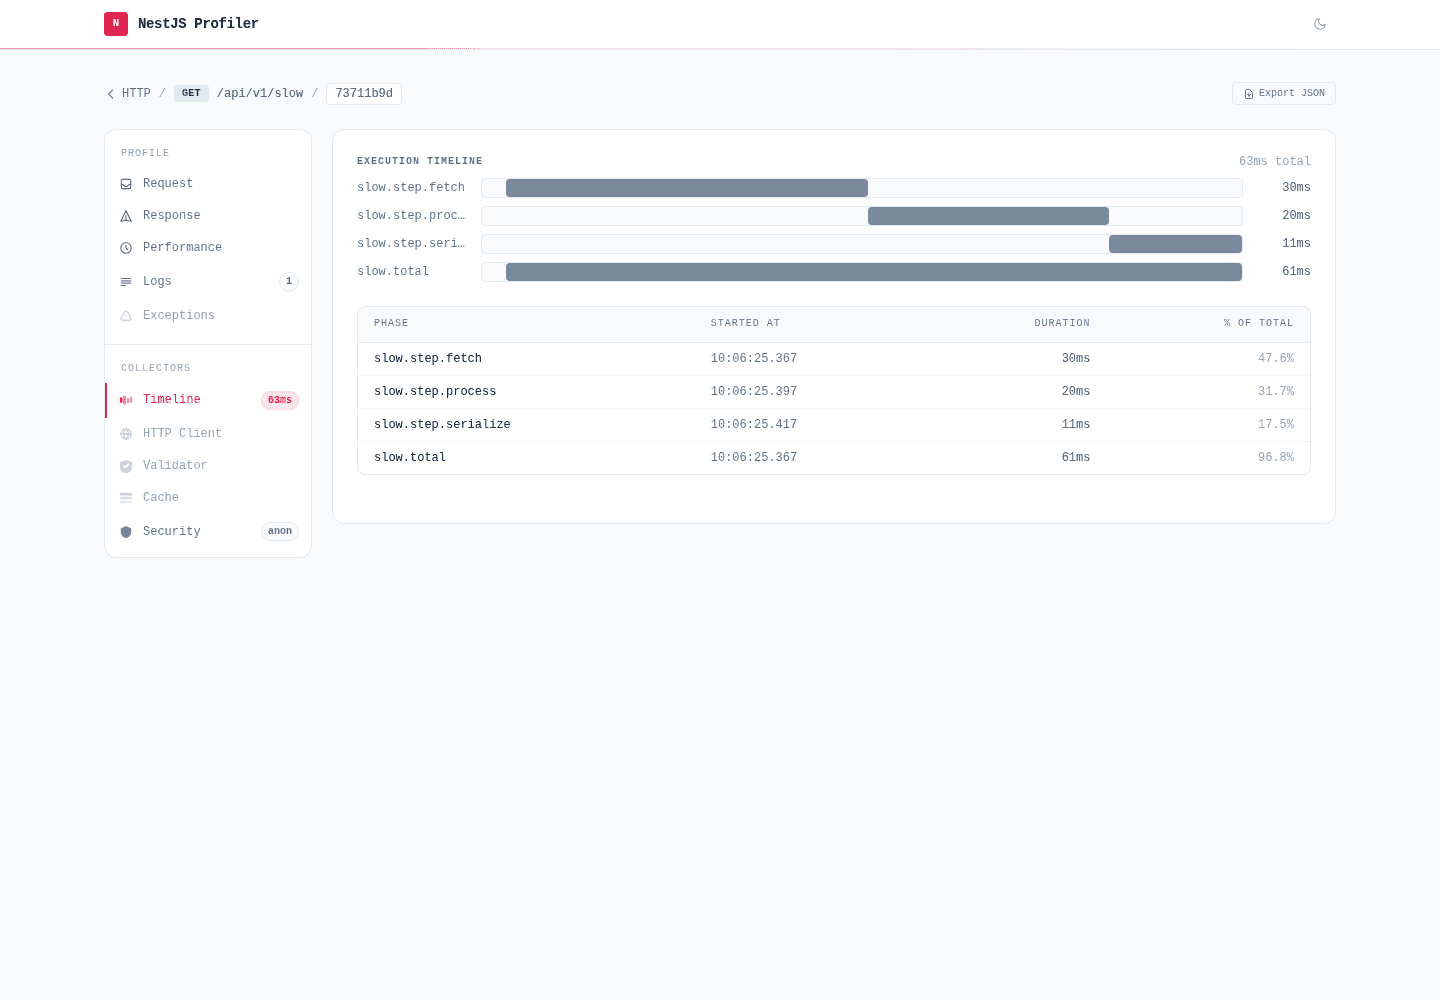Click the slow.step.proc… timeline bar
Screen dimensions: 1440x1000
[x=988, y=216]
